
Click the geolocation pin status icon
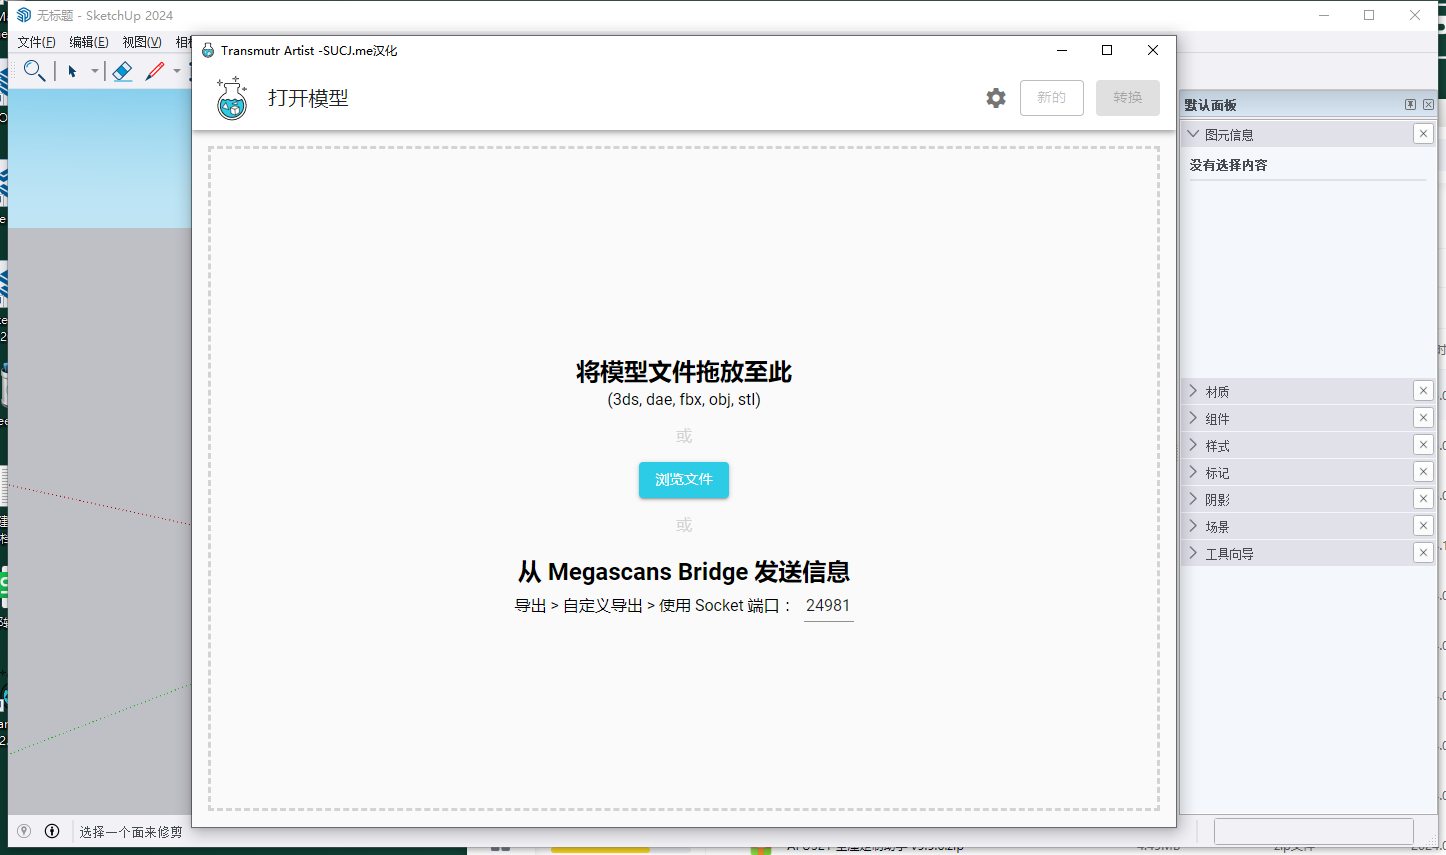pyautogui.click(x=24, y=831)
